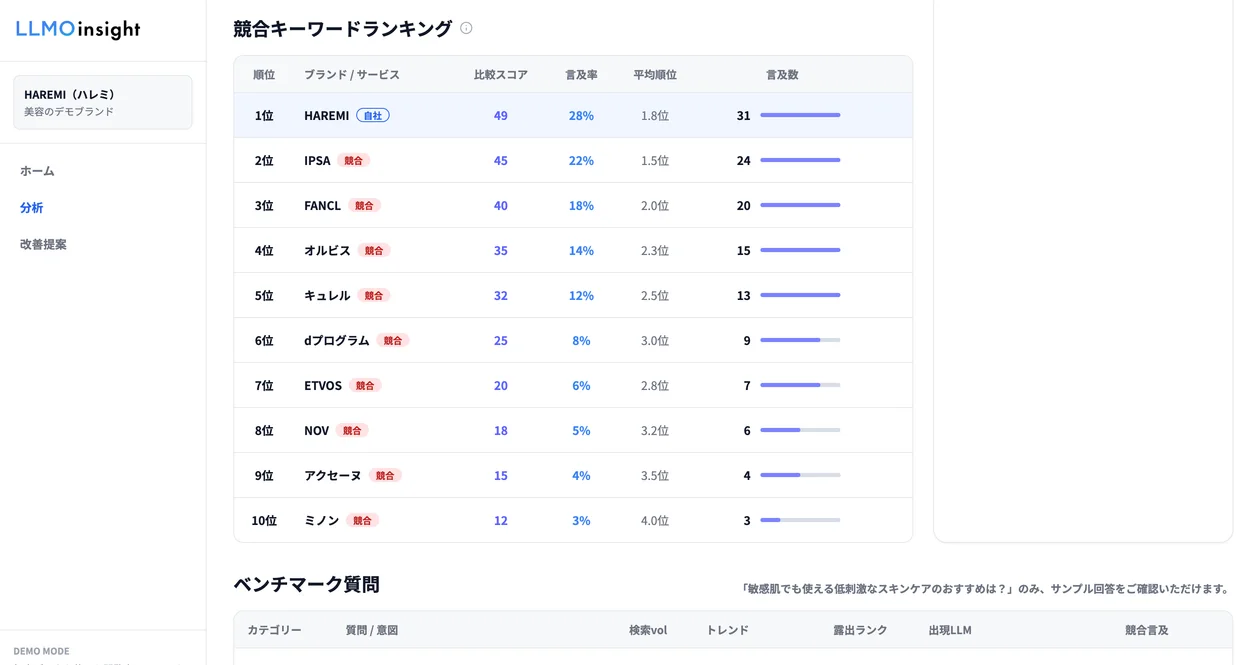Viewport: 1260px width, 665px height.
Task: Click the ブランド / サービス column header
Action: coord(352,75)
